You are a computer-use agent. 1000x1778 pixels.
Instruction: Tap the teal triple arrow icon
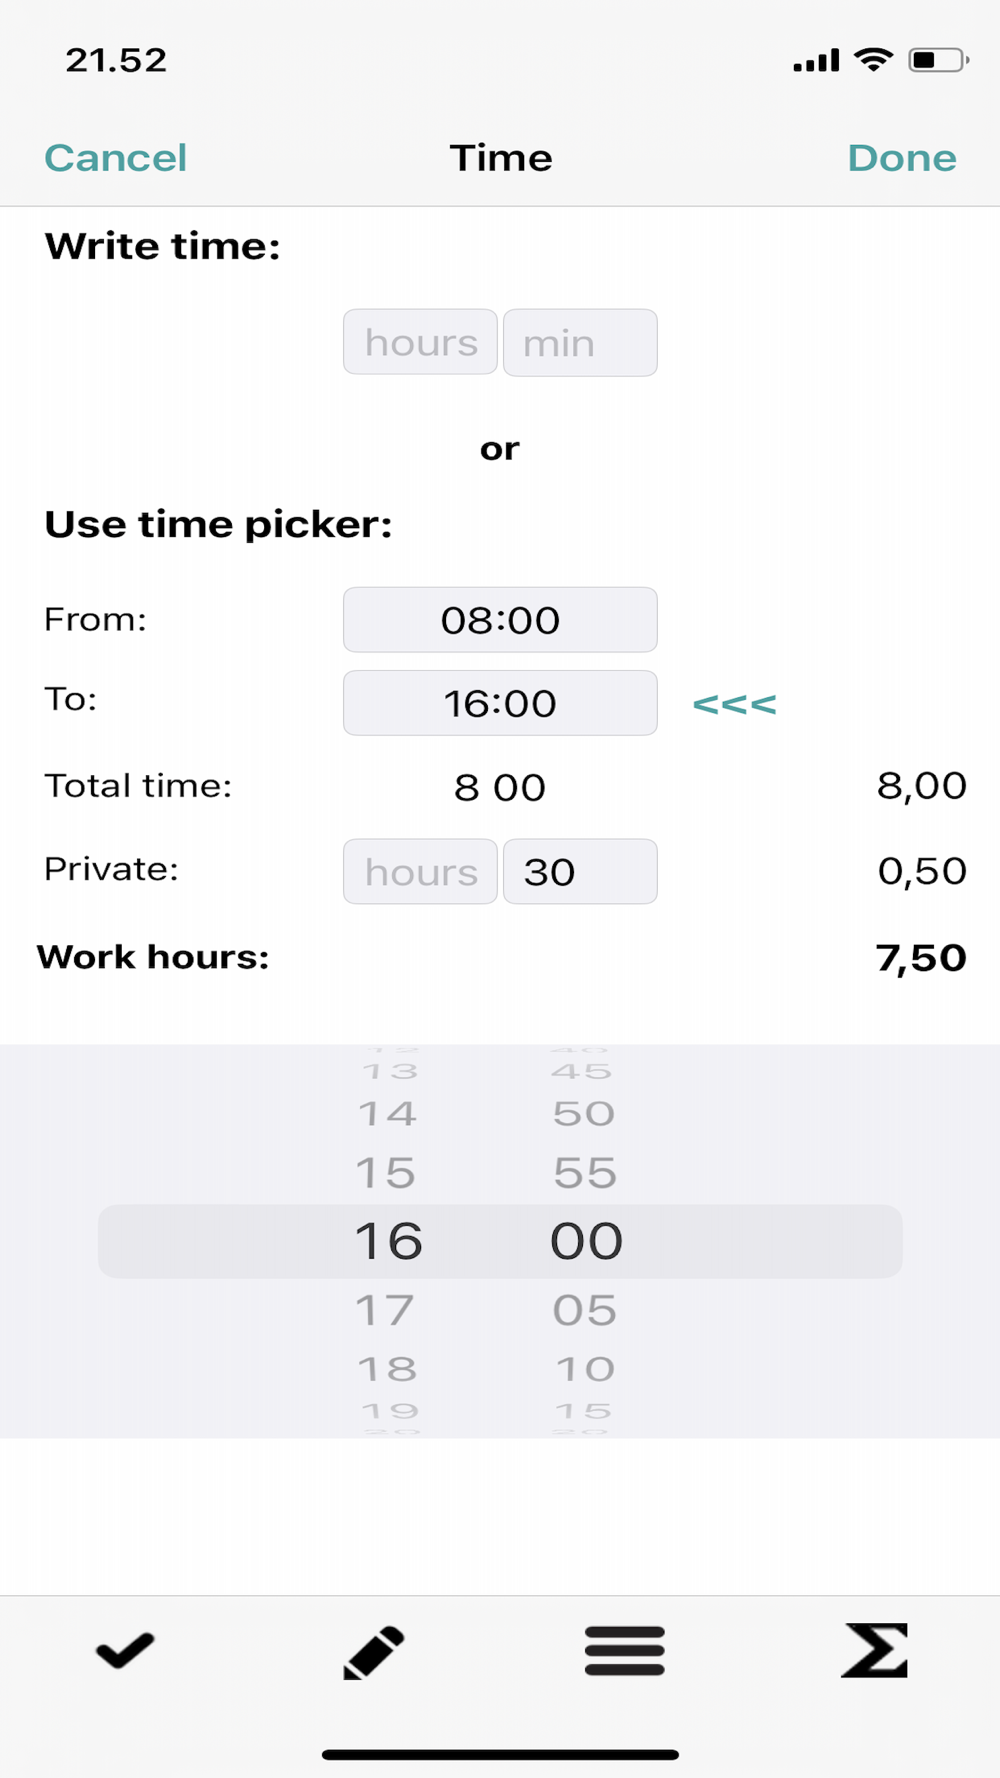pos(734,705)
